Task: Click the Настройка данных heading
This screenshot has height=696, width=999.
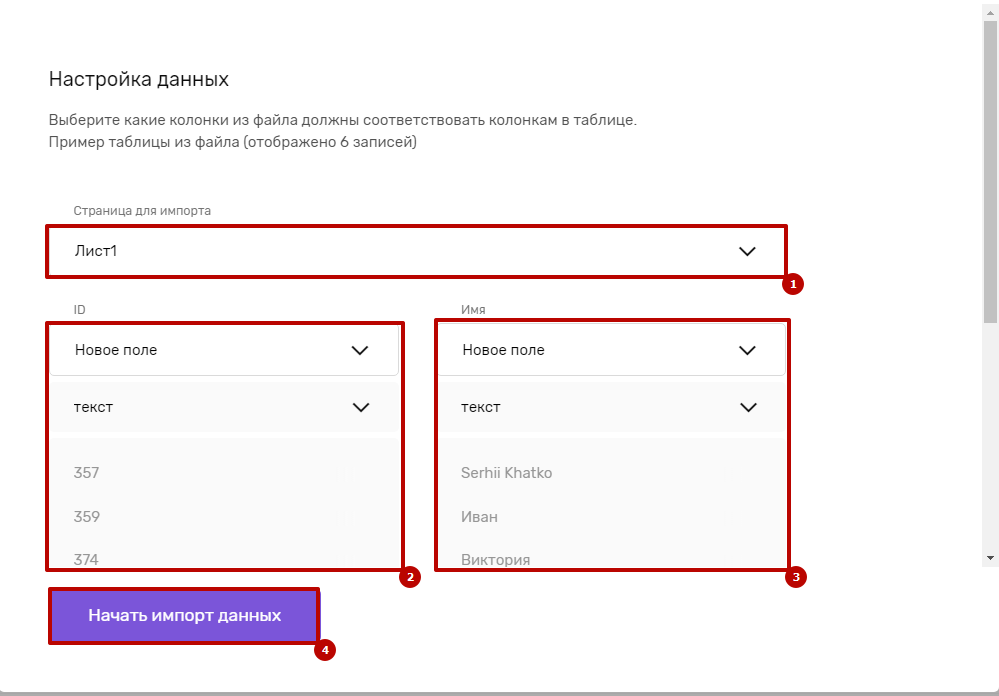Action: [139, 79]
